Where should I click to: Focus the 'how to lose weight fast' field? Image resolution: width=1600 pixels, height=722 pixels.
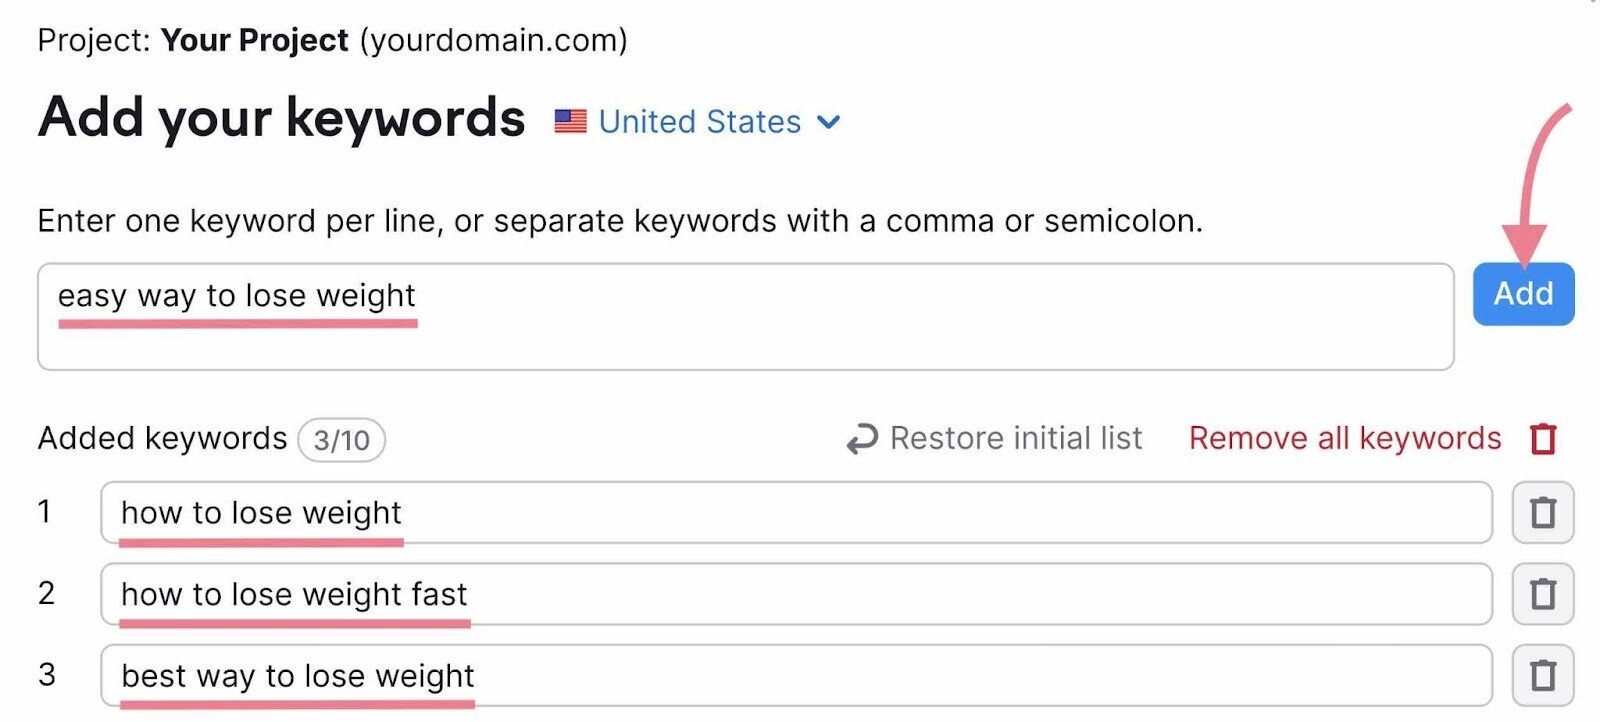point(795,594)
